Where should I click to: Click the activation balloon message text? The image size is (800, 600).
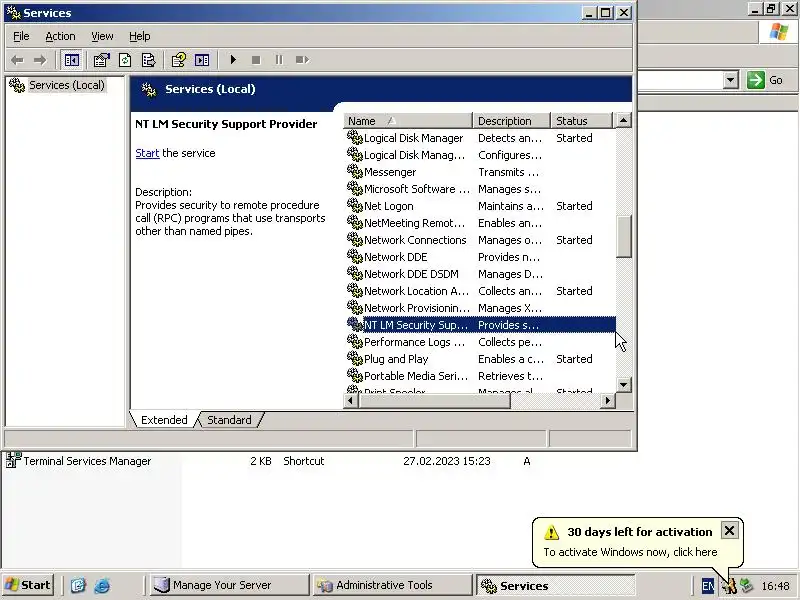click(630, 552)
